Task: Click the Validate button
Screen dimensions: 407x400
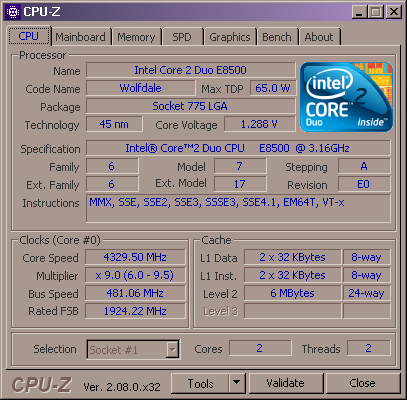Action: (x=286, y=383)
